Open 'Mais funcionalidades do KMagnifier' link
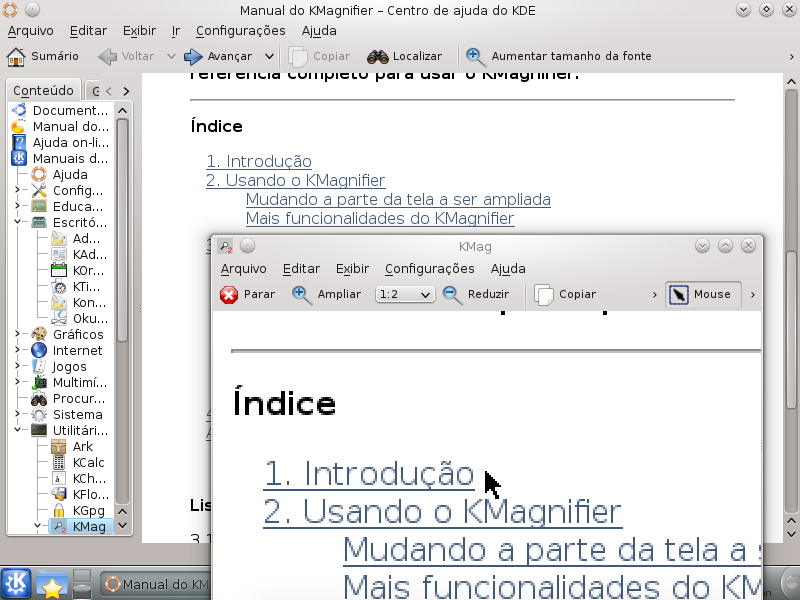 tap(379, 218)
